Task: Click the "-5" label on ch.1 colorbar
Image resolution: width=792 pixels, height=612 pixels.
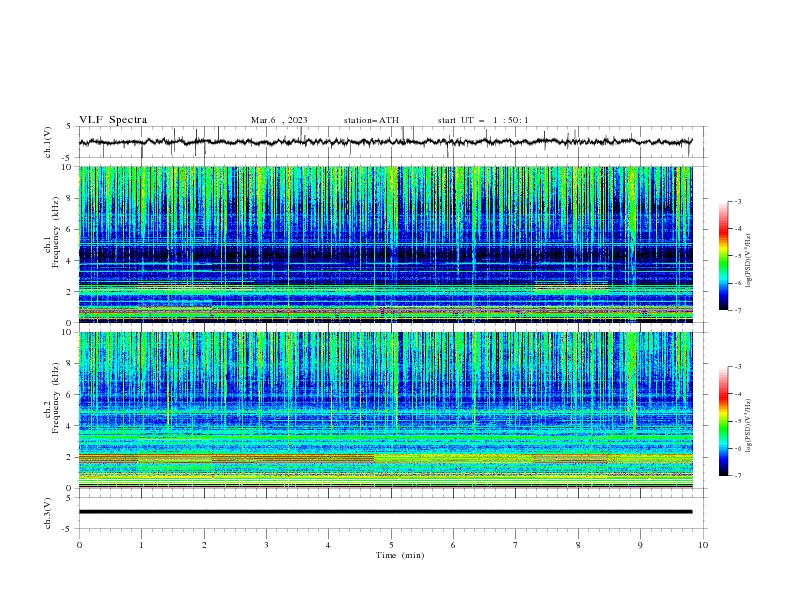Action: click(737, 256)
